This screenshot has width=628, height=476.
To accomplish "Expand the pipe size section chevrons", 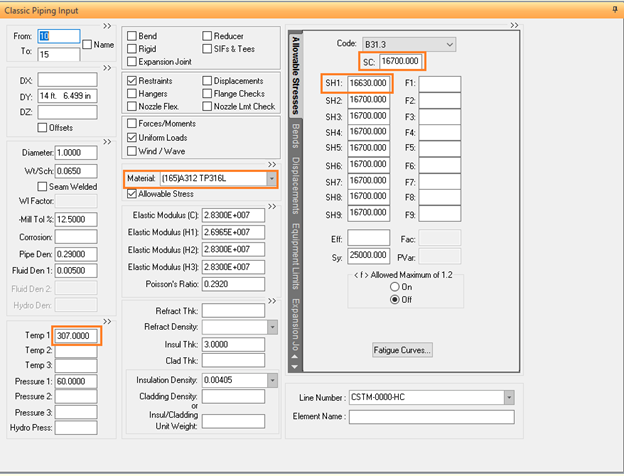I will (x=107, y=142).
